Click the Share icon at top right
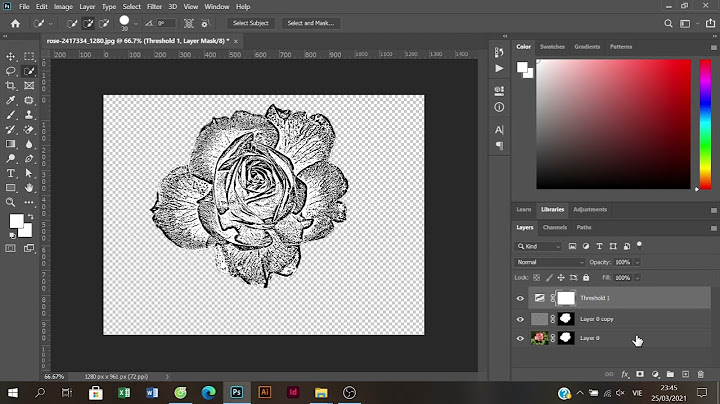720x404 pixels. pyautogui.click(x=710, y=23)
